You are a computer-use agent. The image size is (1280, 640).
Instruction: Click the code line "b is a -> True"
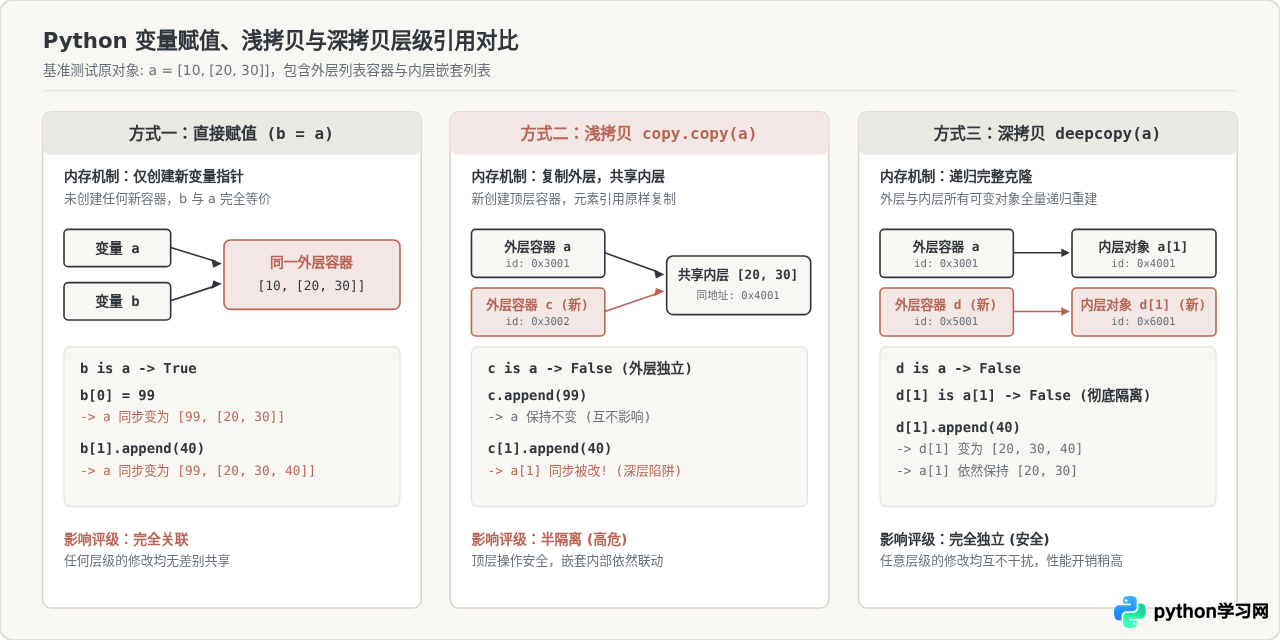(138, 368)
